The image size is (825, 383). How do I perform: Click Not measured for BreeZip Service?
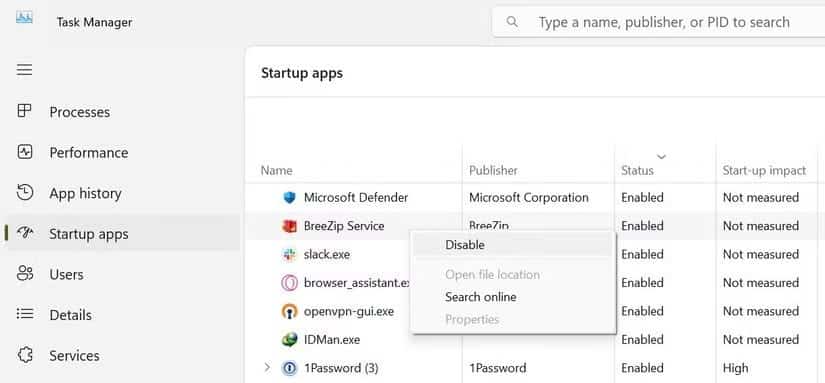pos(761,226)
